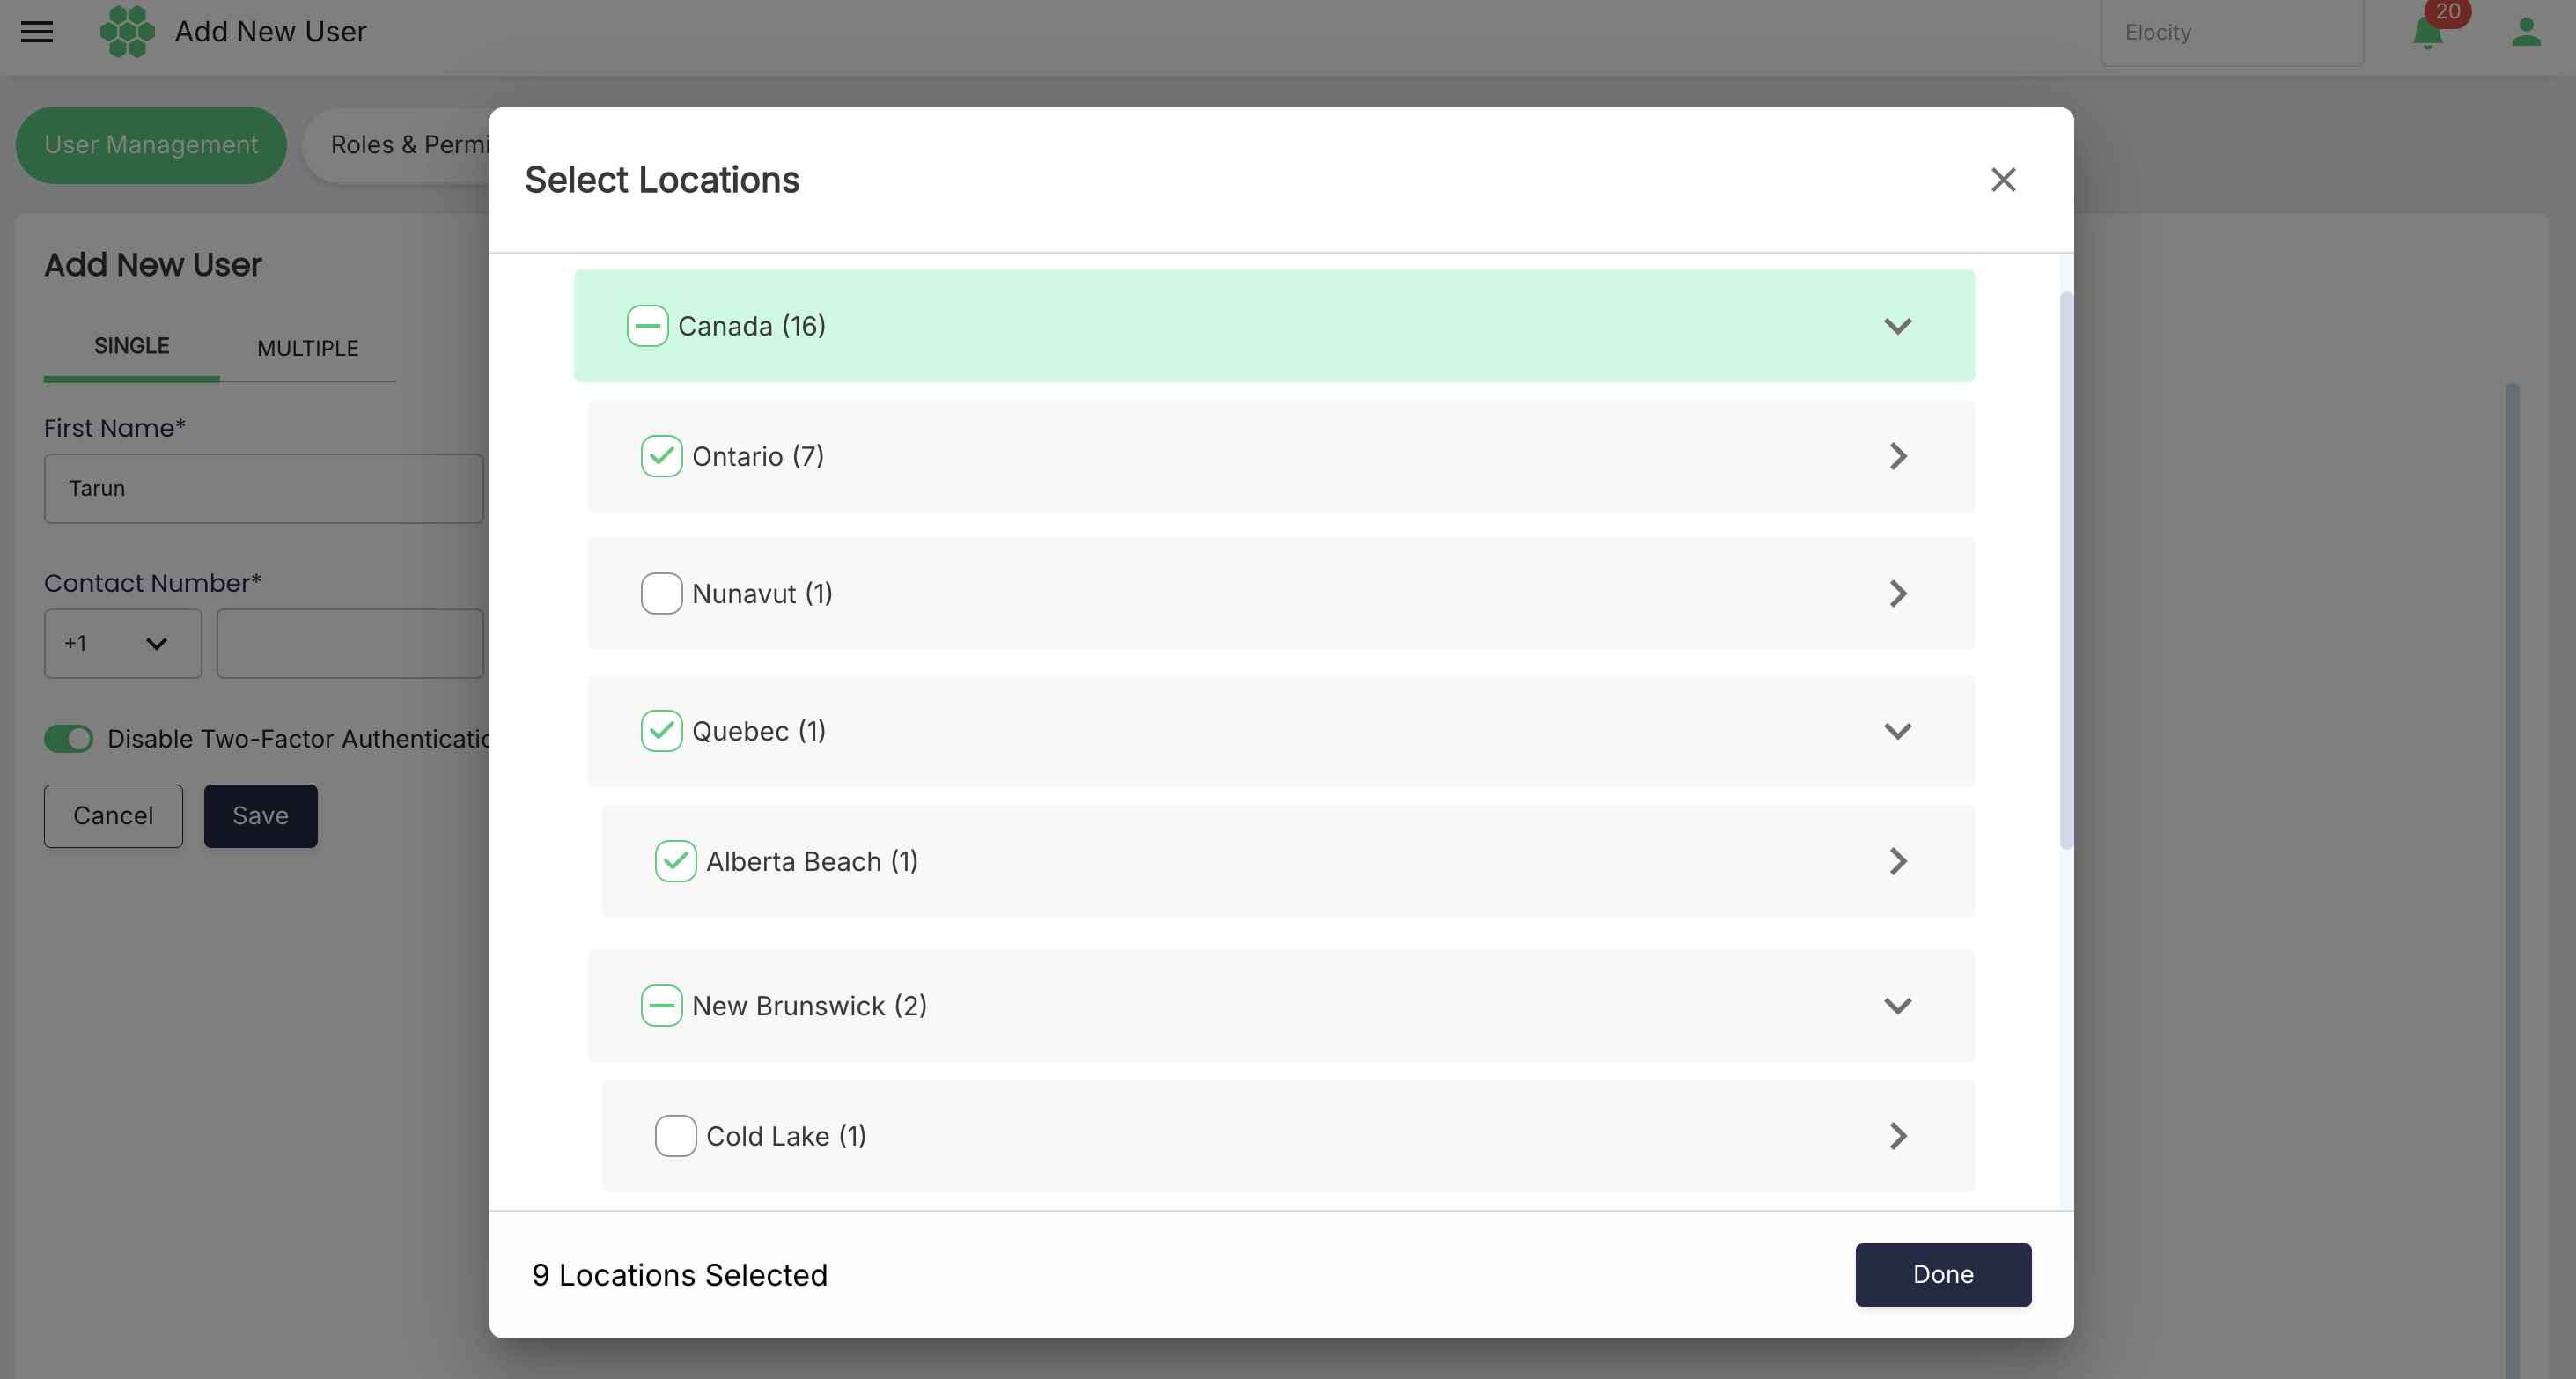Click the "9 Locations Selected" text
The image size is (2576, 1379).
pyautogui.click(x=680, y=1275)
